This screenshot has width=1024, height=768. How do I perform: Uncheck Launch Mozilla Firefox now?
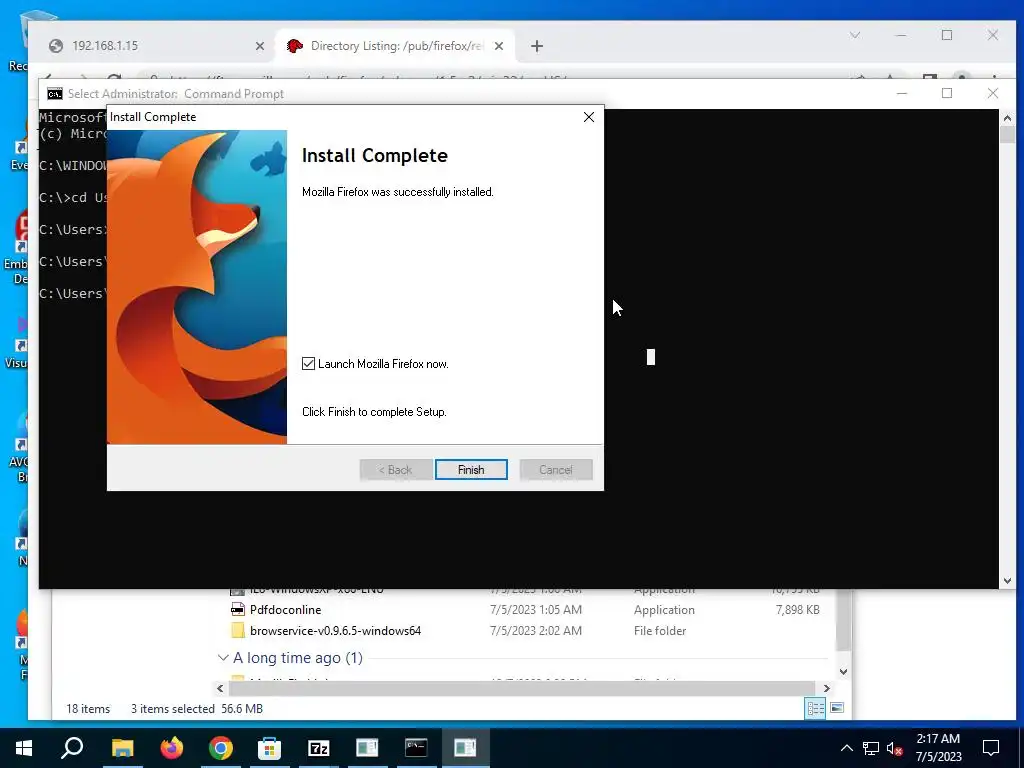click(x=308, y=364)
